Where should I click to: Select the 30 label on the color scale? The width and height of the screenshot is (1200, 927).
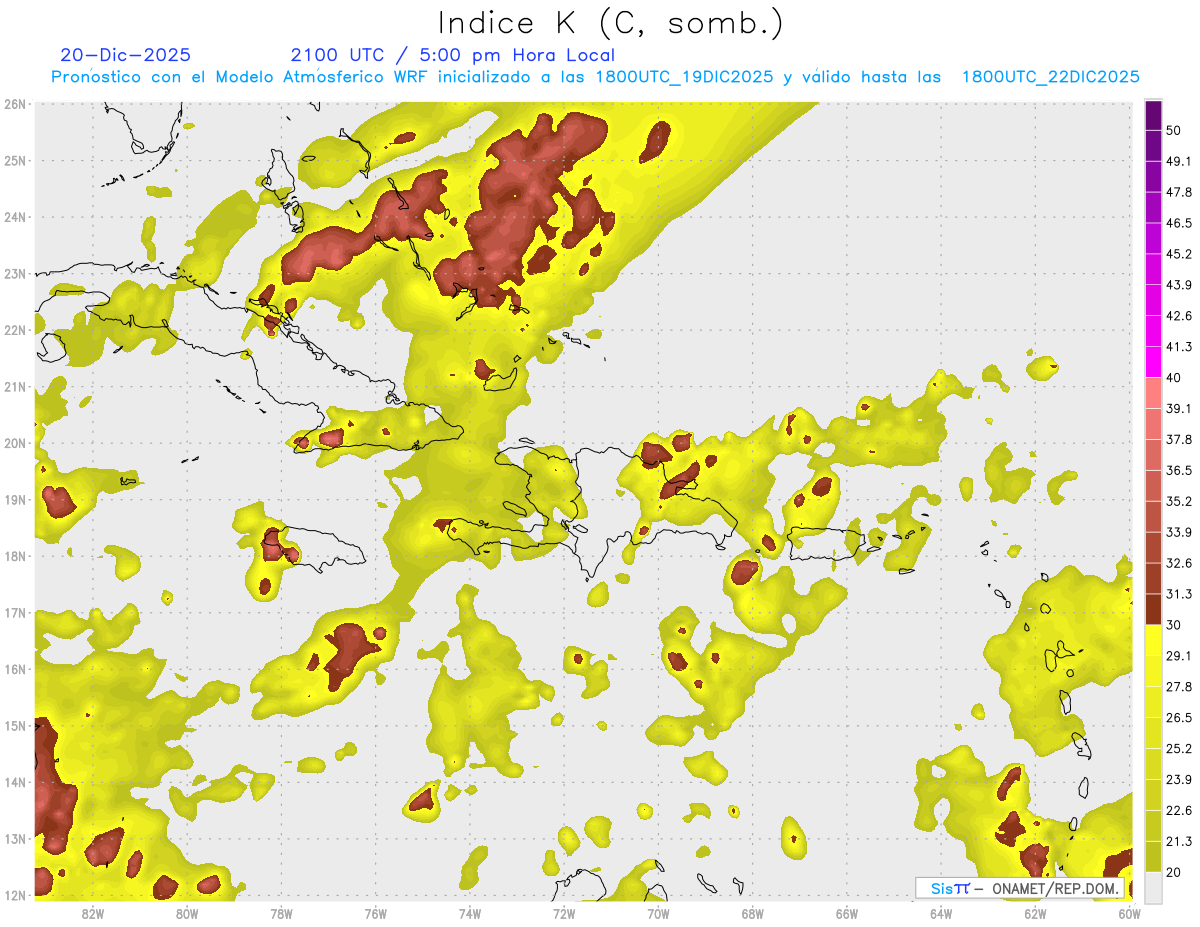pyautogui.click(x=1174, y=625)
